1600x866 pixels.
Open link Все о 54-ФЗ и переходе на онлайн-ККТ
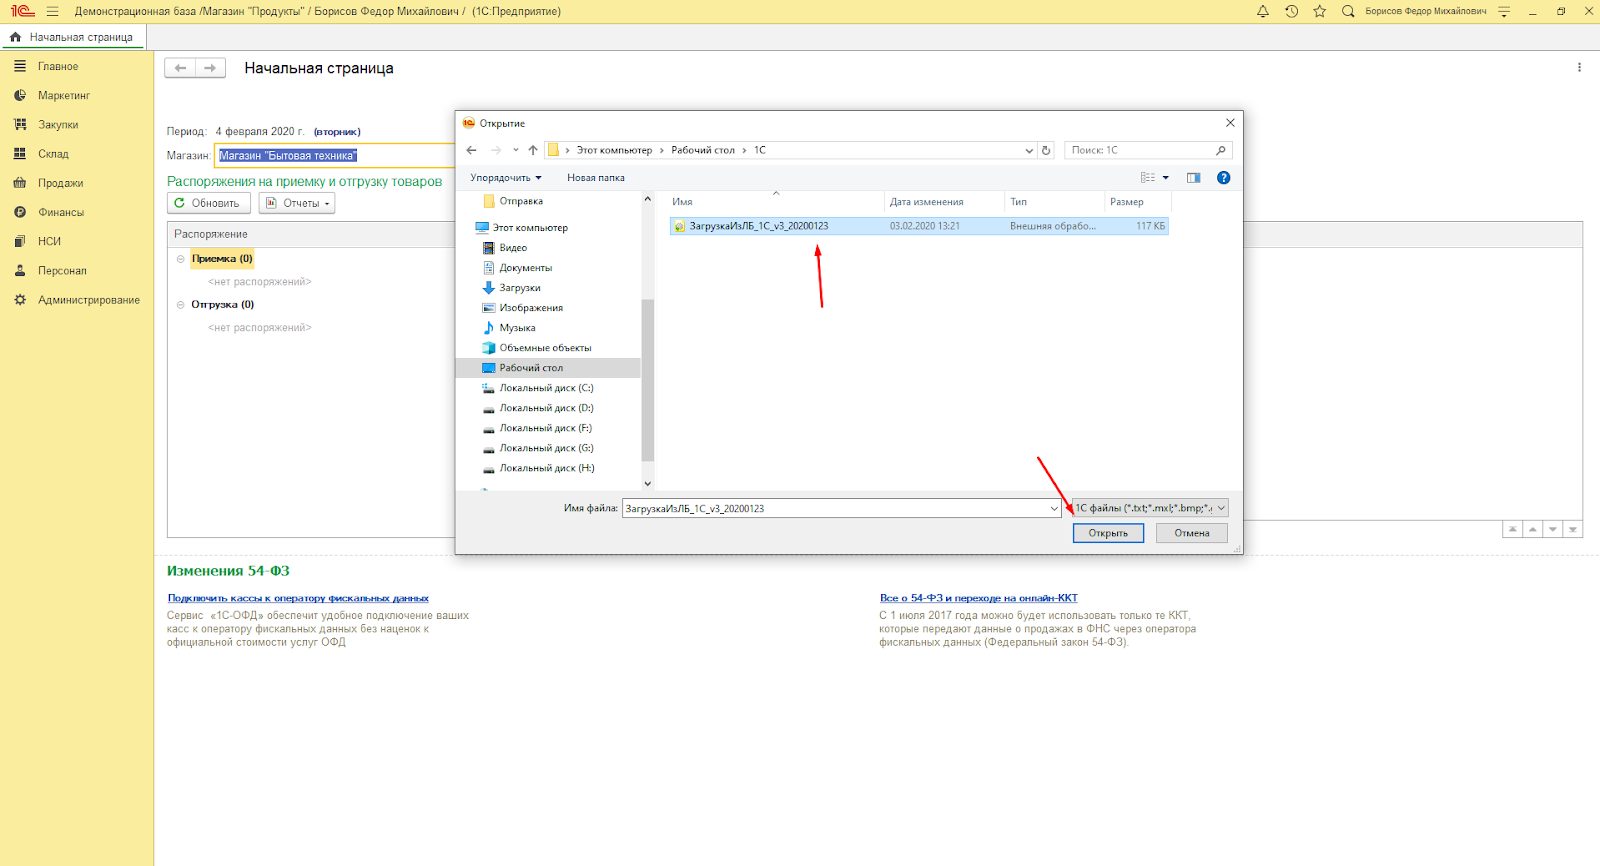tap(979, 598)
